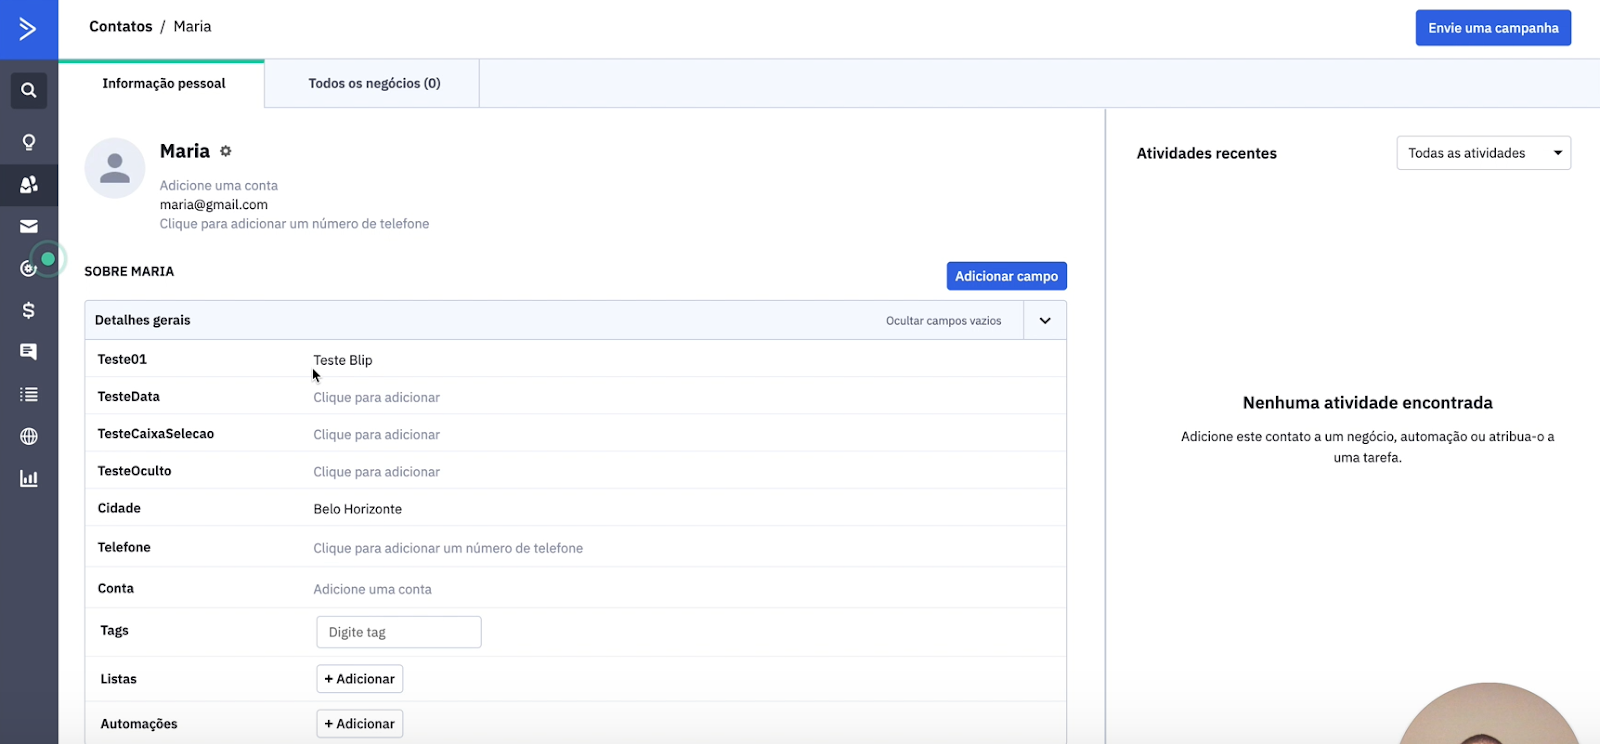Open the Lists icon in the sidebar

tap(29, 394)
